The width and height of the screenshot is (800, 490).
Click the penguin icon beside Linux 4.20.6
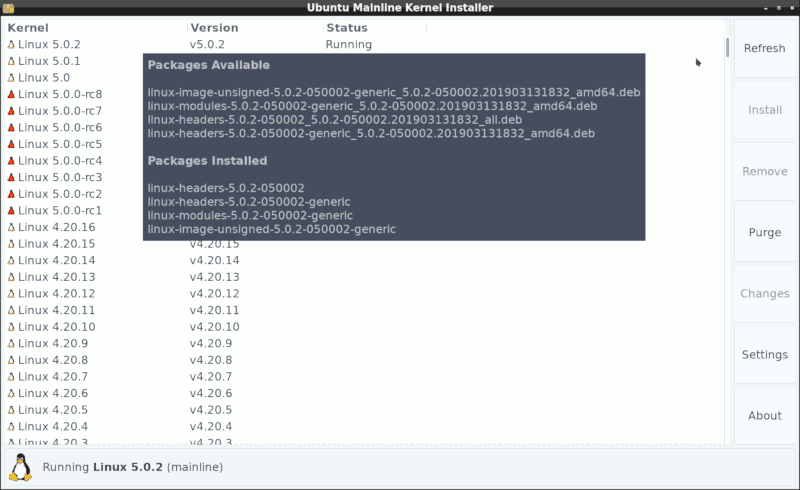(x=11, y=394)
